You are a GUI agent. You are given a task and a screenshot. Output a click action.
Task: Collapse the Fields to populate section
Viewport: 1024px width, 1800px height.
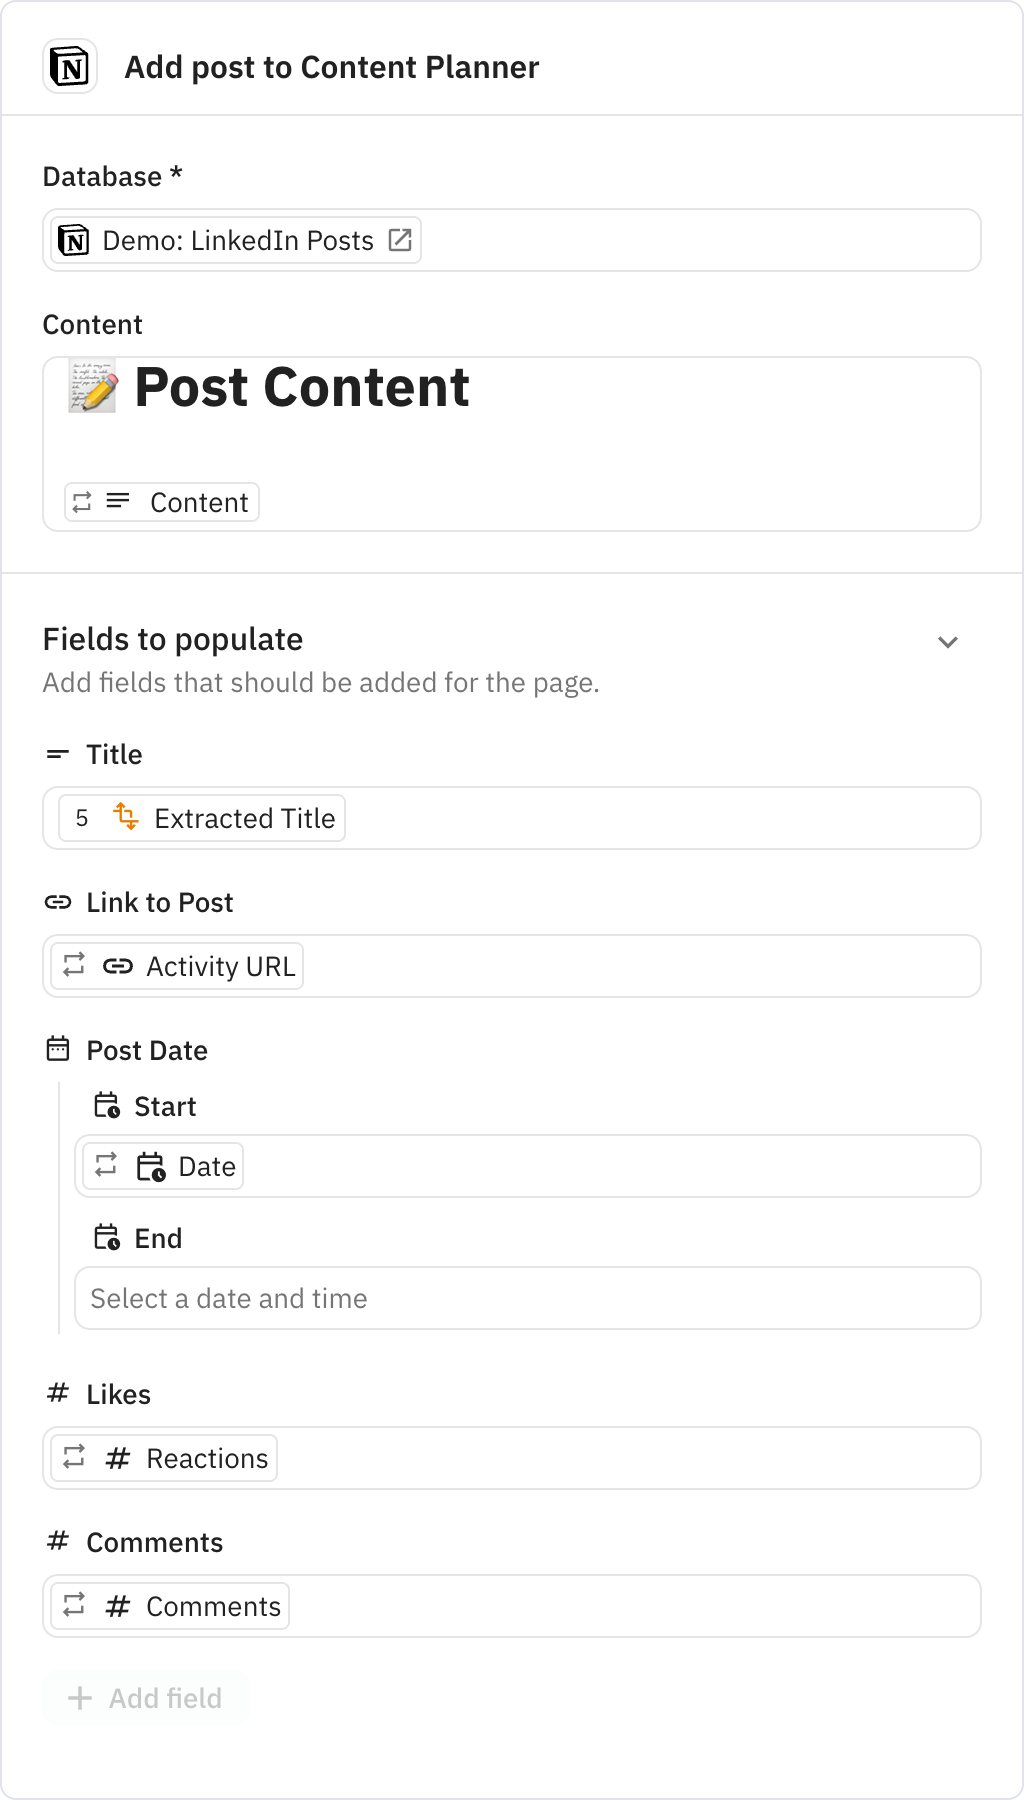(948, 641)
